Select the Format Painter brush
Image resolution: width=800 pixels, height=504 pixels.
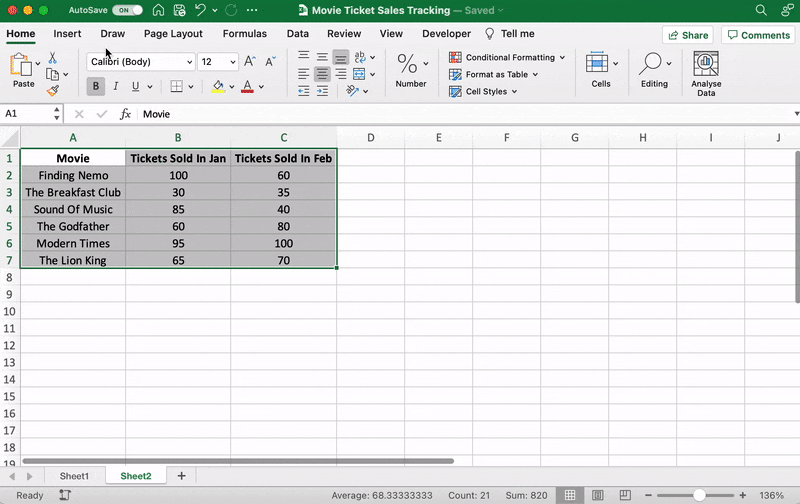[53, 91]
